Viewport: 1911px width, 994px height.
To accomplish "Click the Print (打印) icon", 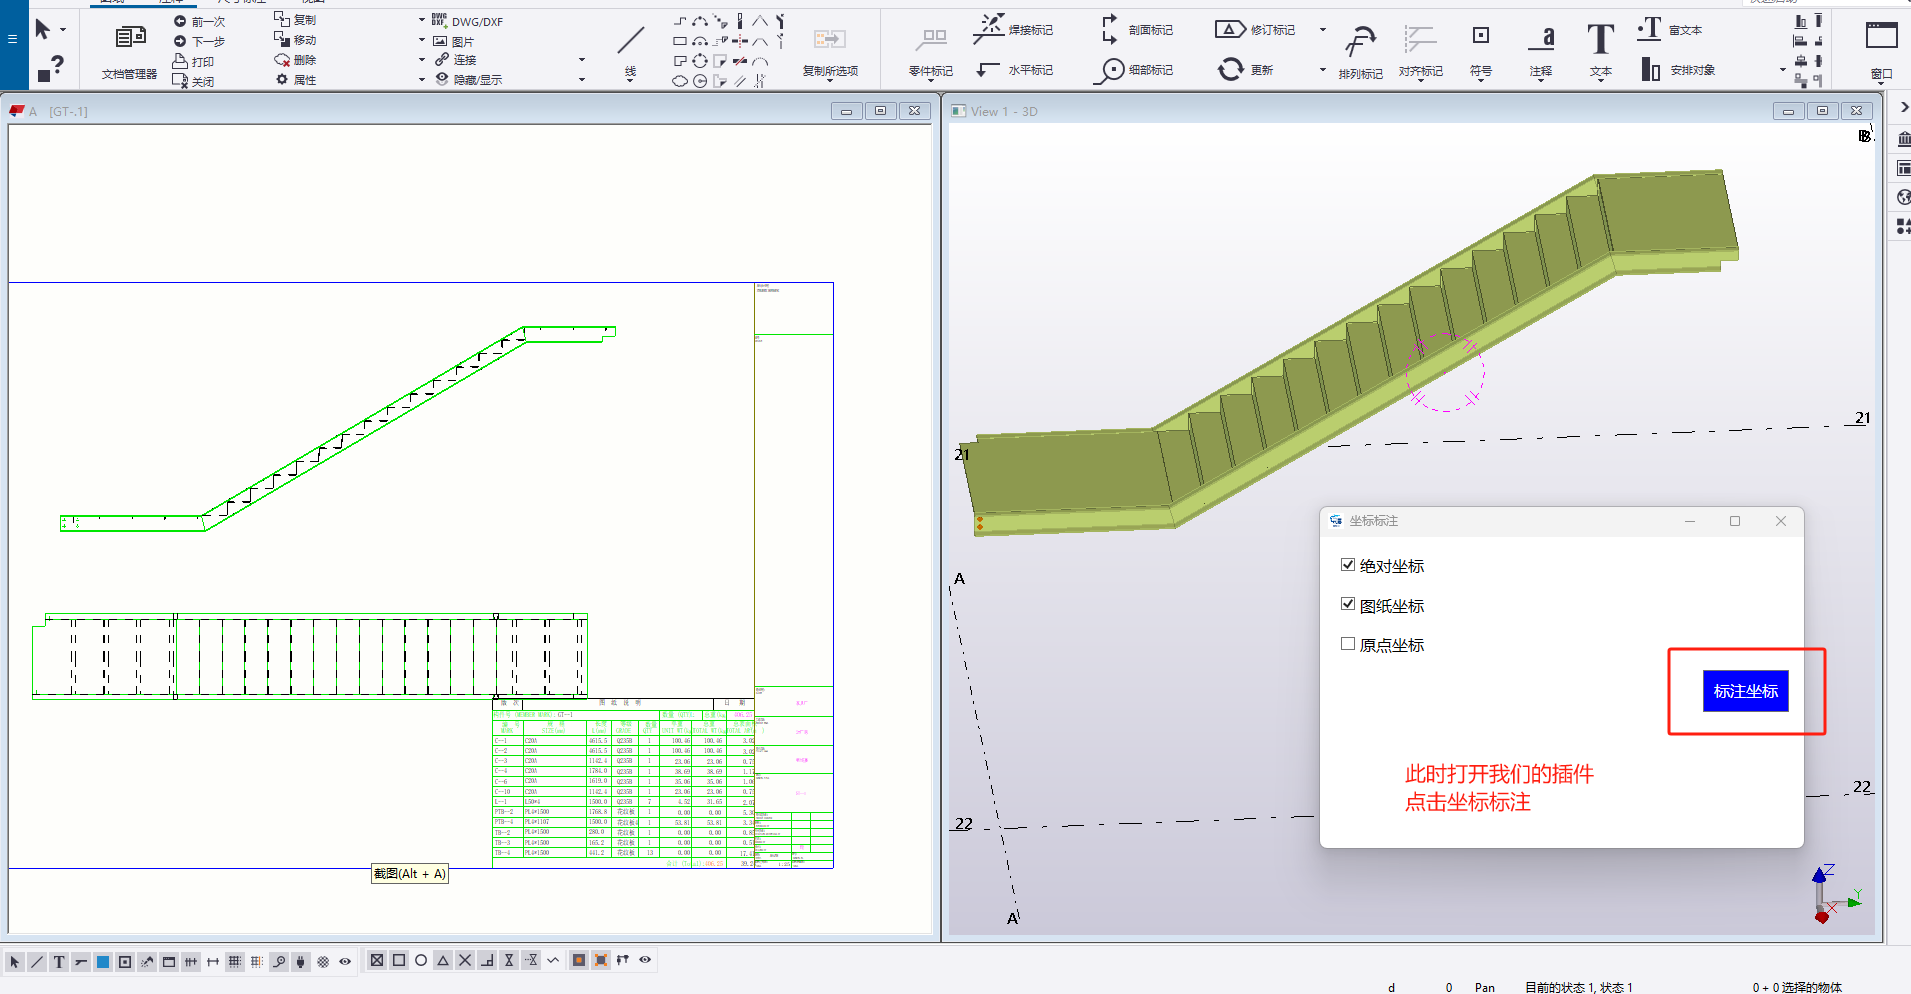I will [x=181, y=61].
